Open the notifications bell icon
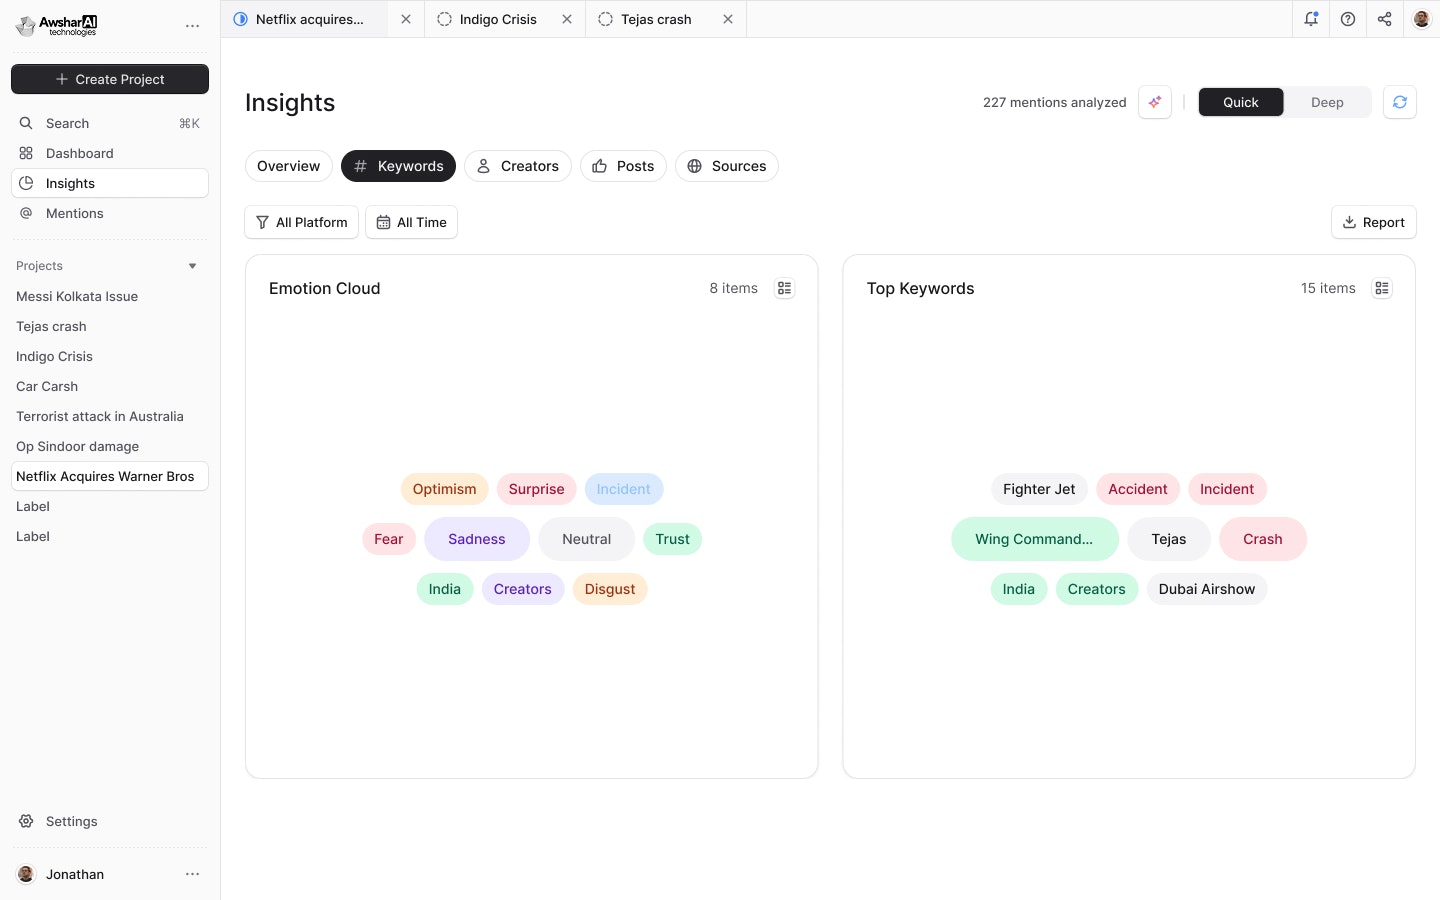The width and height of the screenshot is (1440, 900). (1311, 19)
